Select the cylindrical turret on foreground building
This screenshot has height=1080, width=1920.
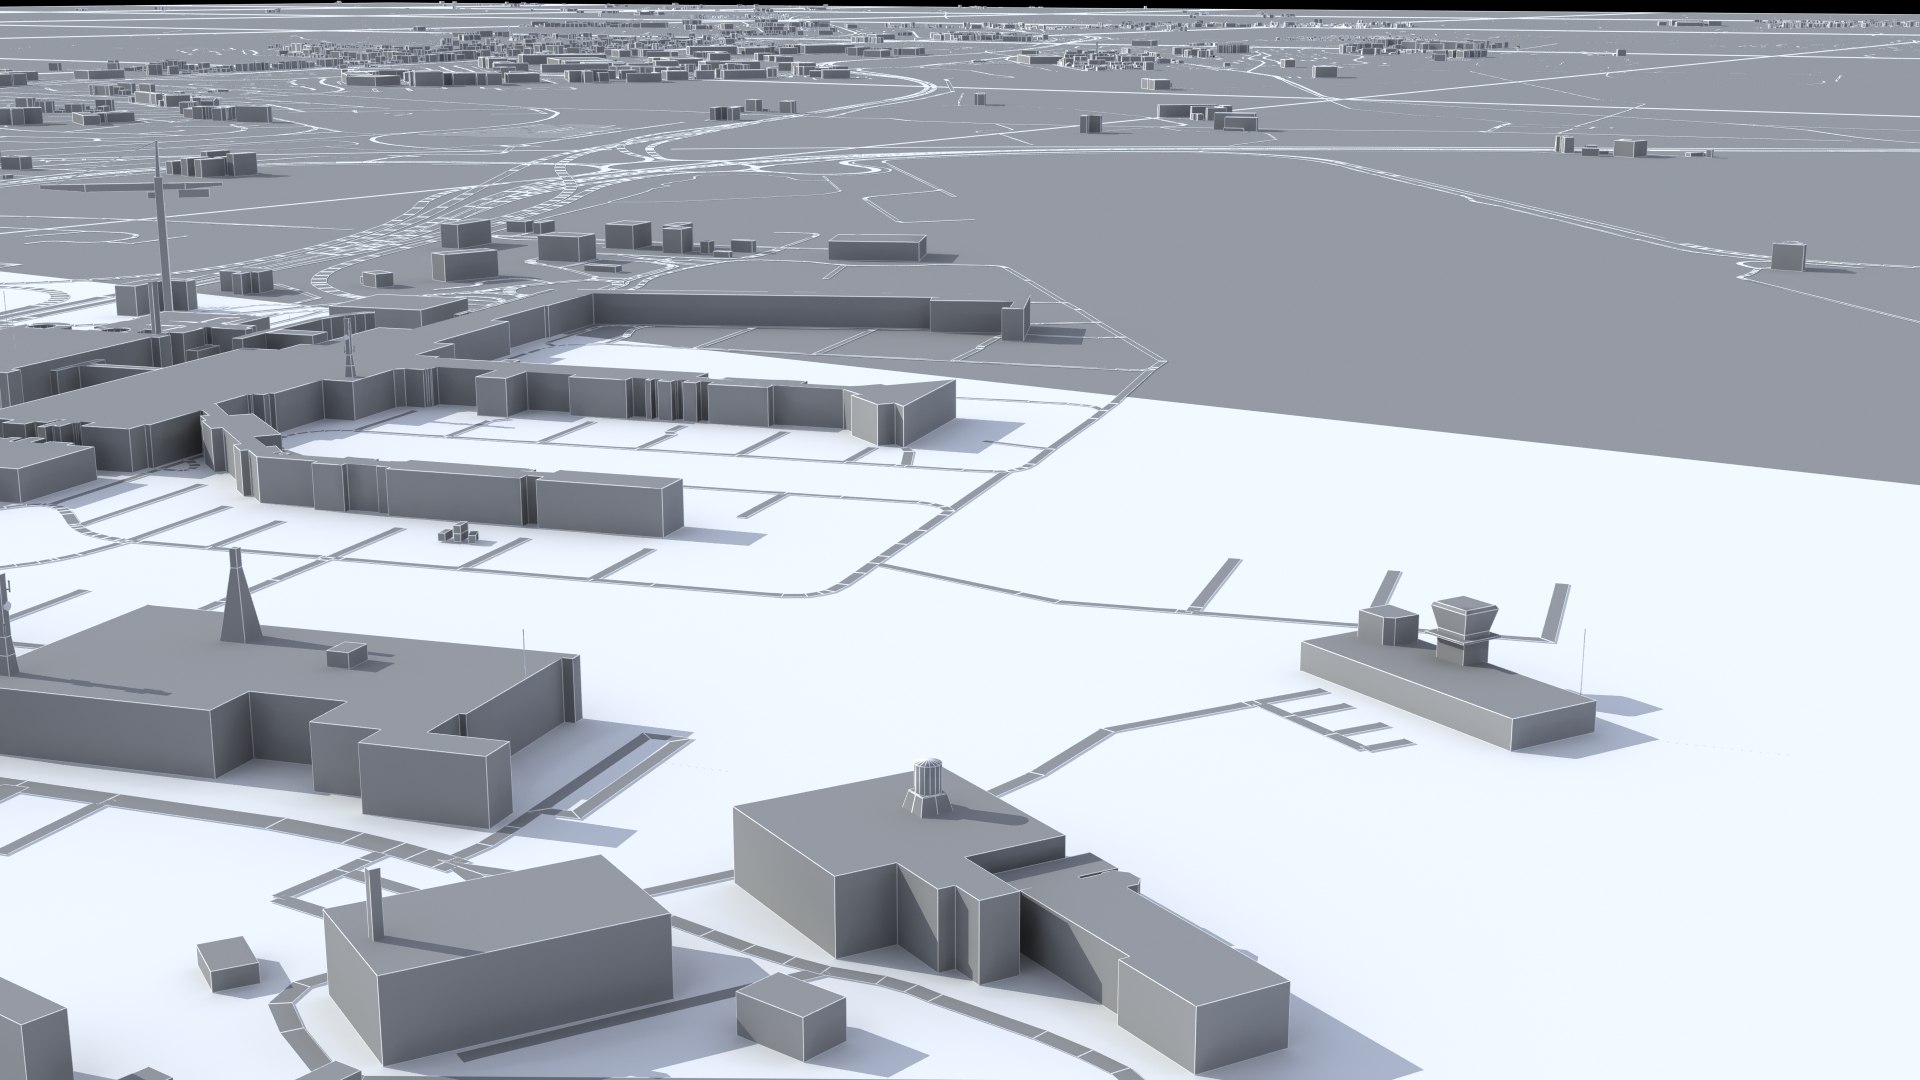click(x=929, y=786)
